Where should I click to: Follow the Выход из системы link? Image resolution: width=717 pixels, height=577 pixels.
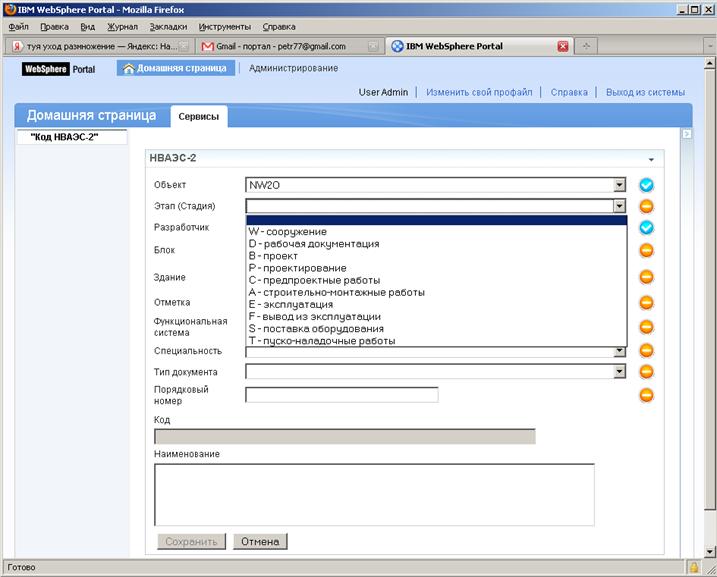pyautogui.click(x=645, y=92)
